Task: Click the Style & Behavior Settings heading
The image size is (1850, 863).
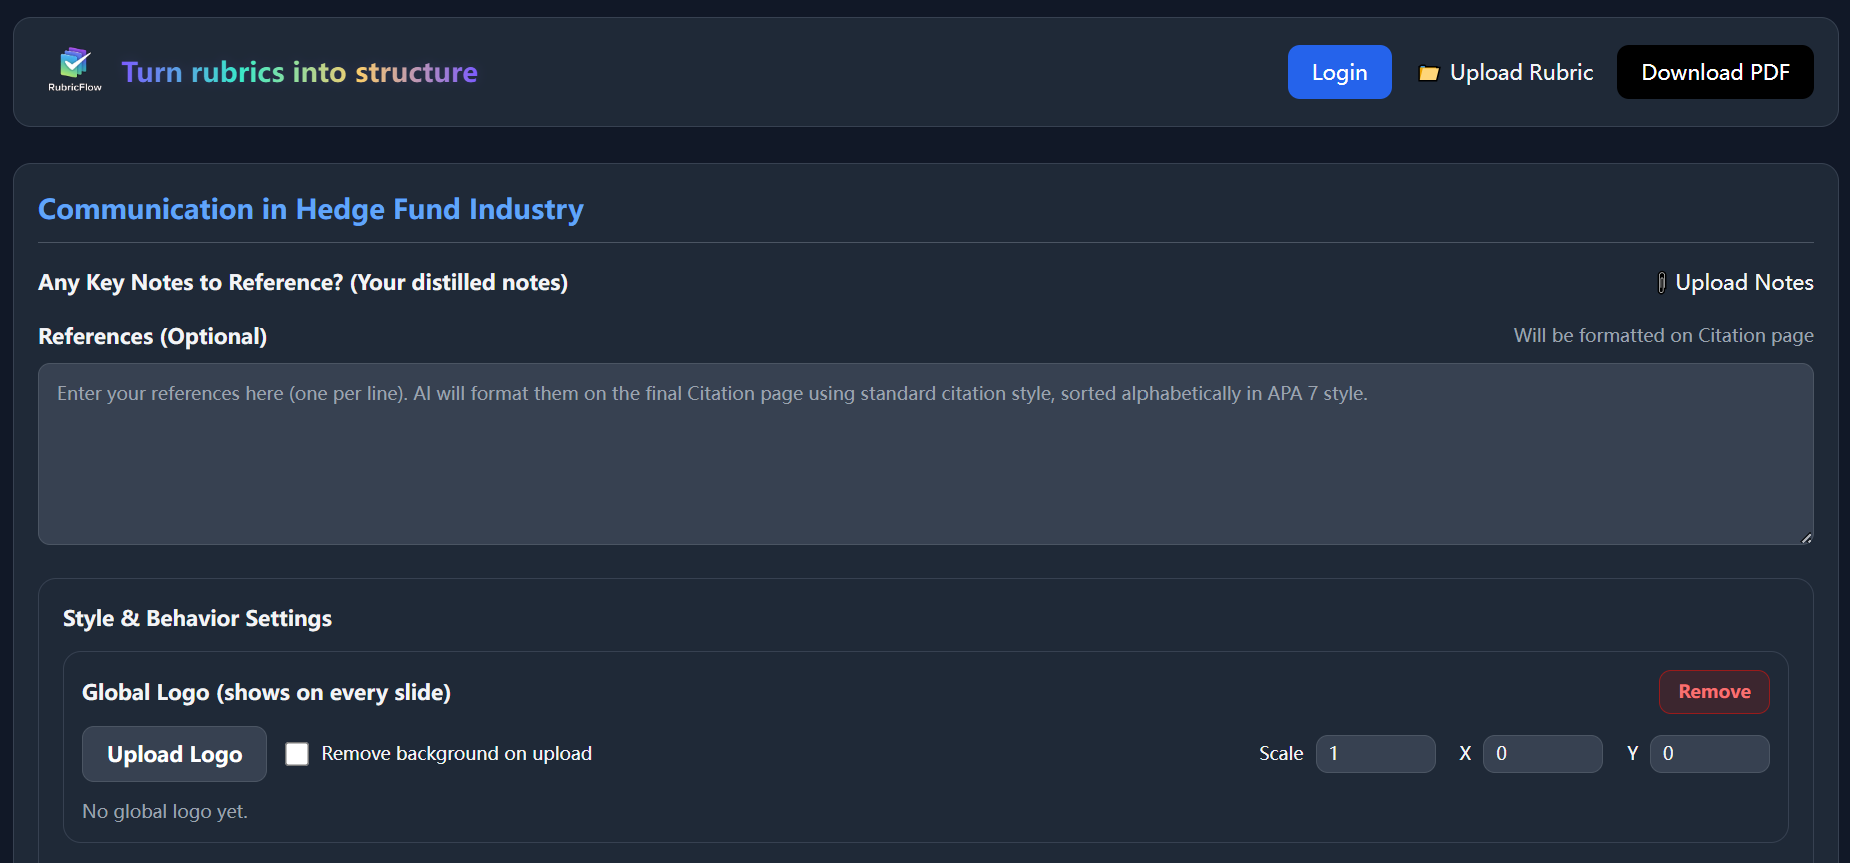Action: (x=197, y=619)
